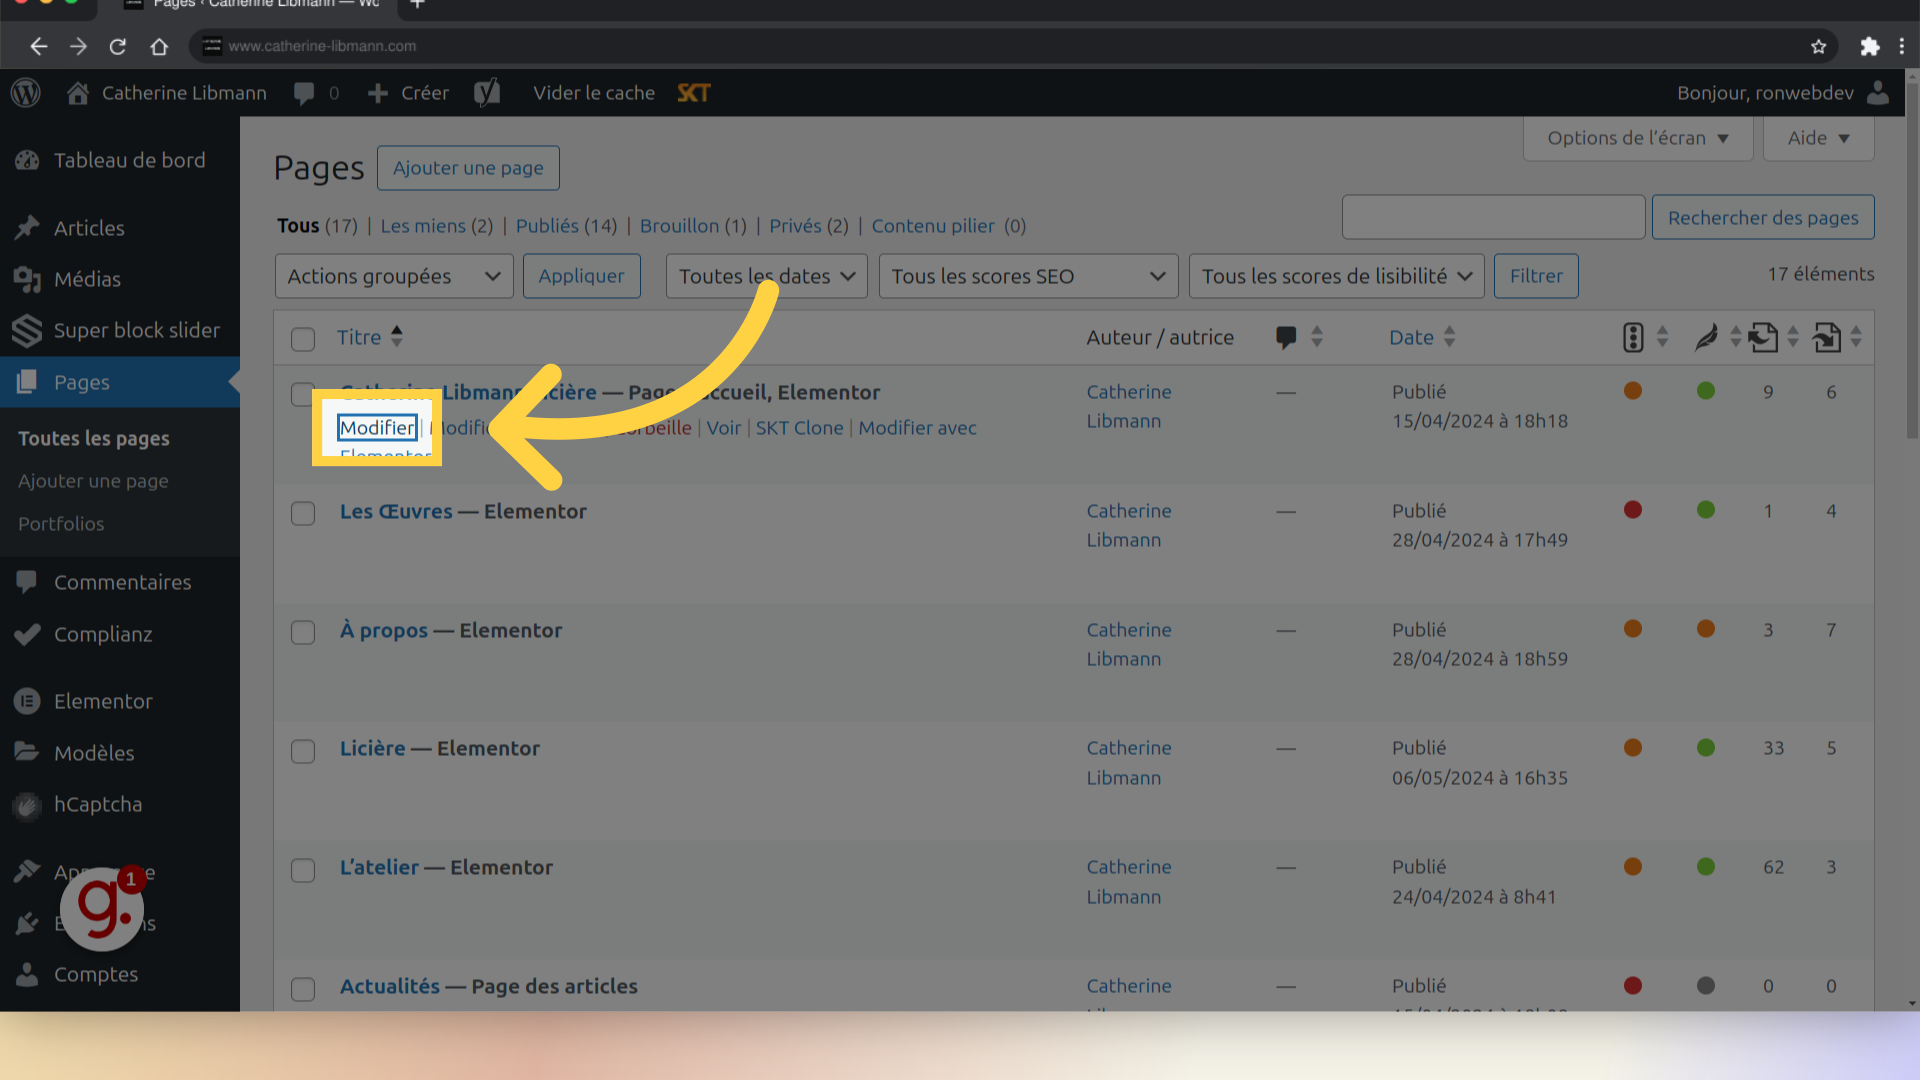Click Vider le cache in admin bar

click(x=594, y=93)
